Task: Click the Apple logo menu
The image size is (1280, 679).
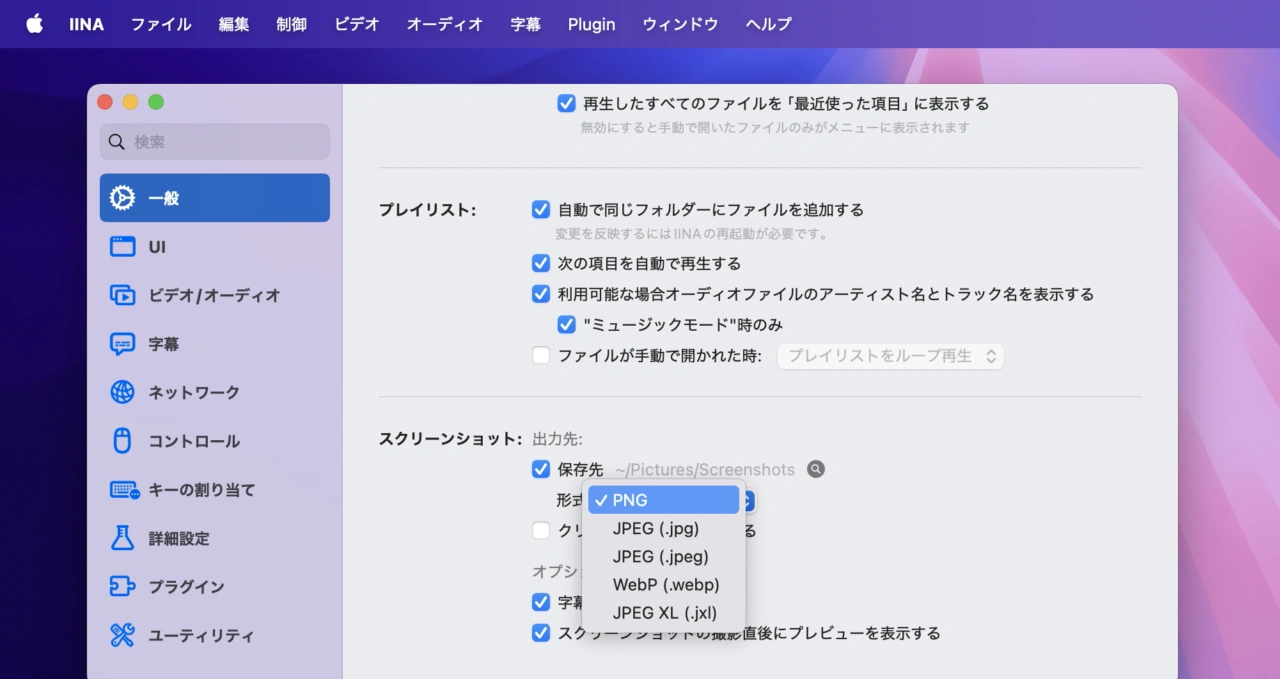Action: click(x=34, y=24)
